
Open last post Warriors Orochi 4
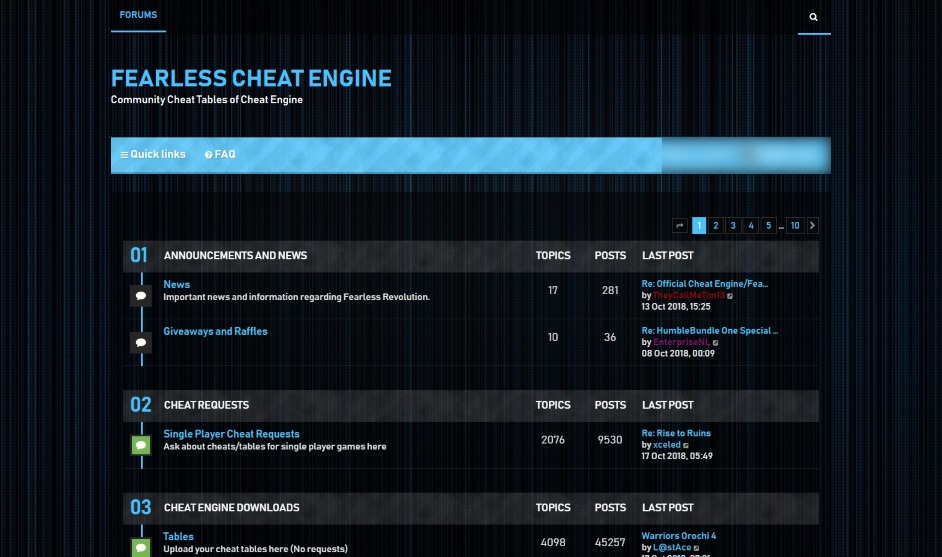(679, 535)
